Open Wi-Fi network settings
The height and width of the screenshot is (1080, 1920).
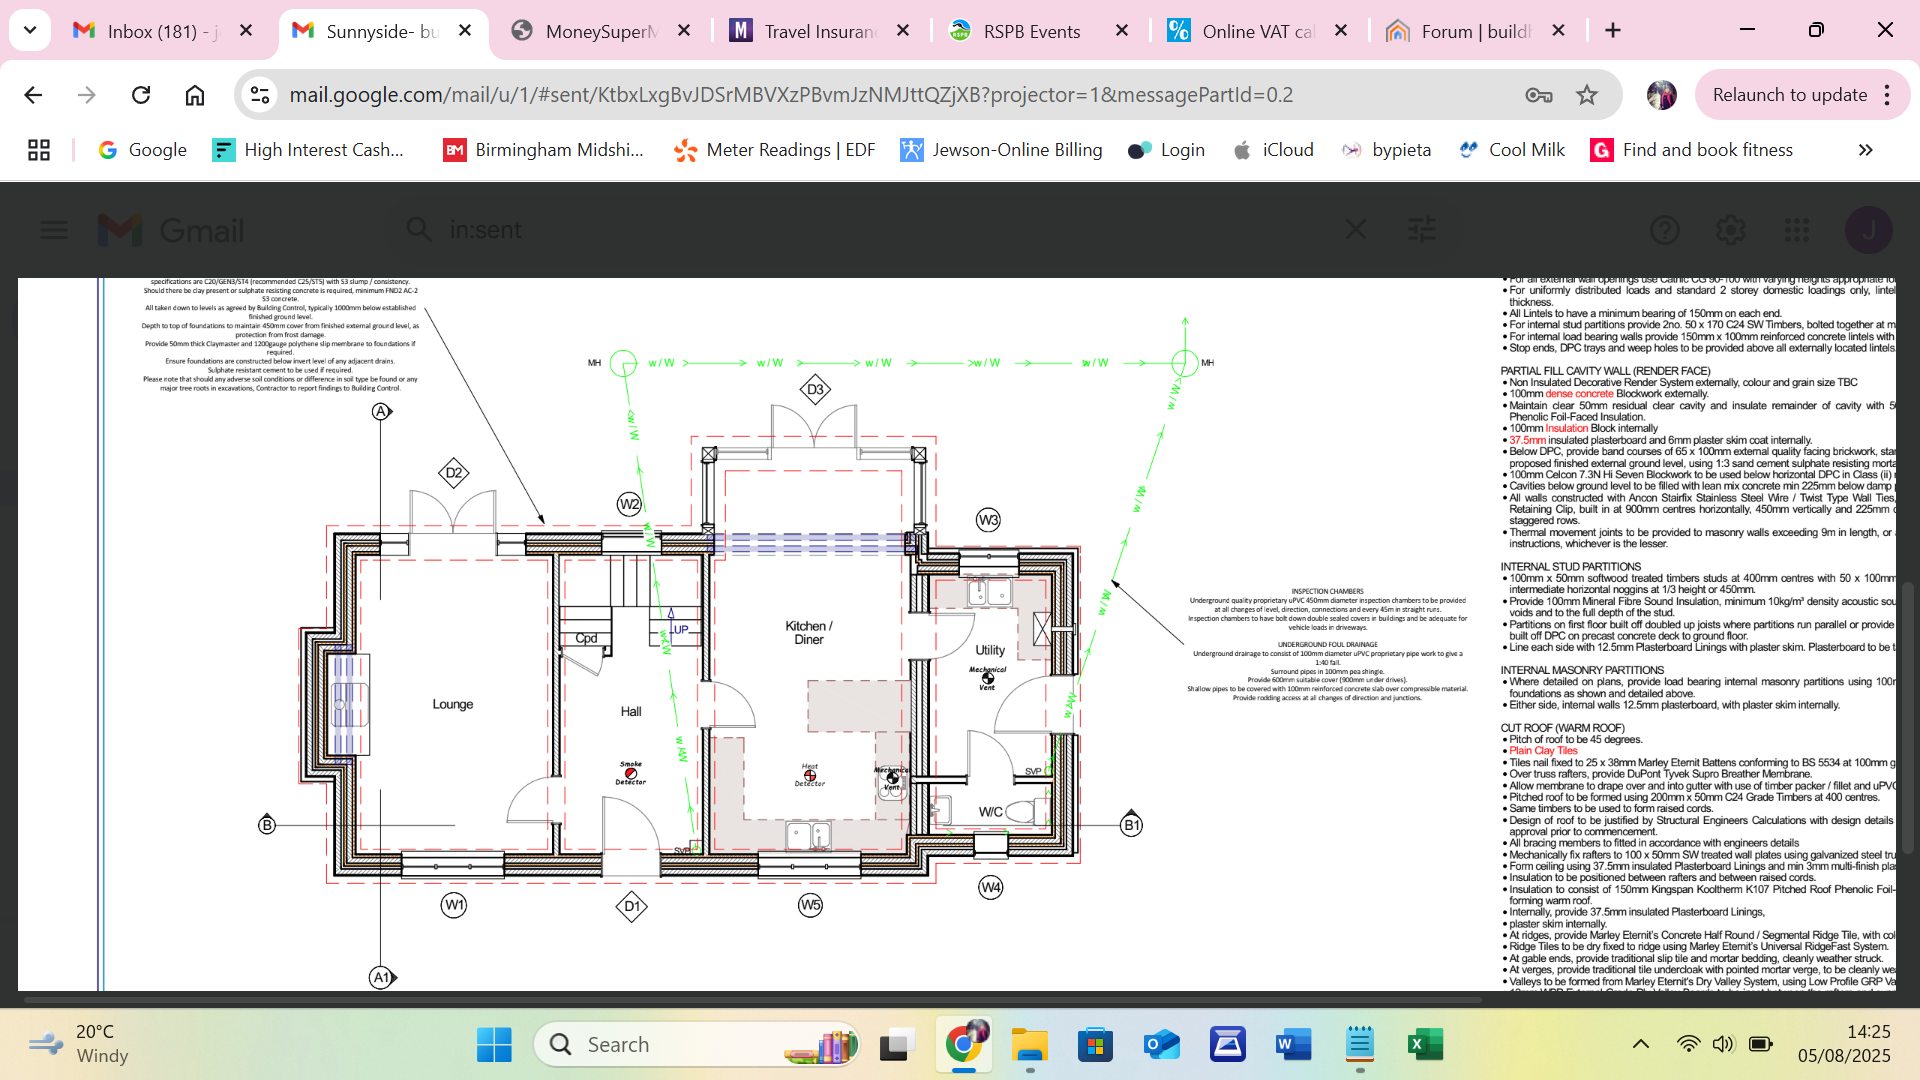point(1688,1044)
